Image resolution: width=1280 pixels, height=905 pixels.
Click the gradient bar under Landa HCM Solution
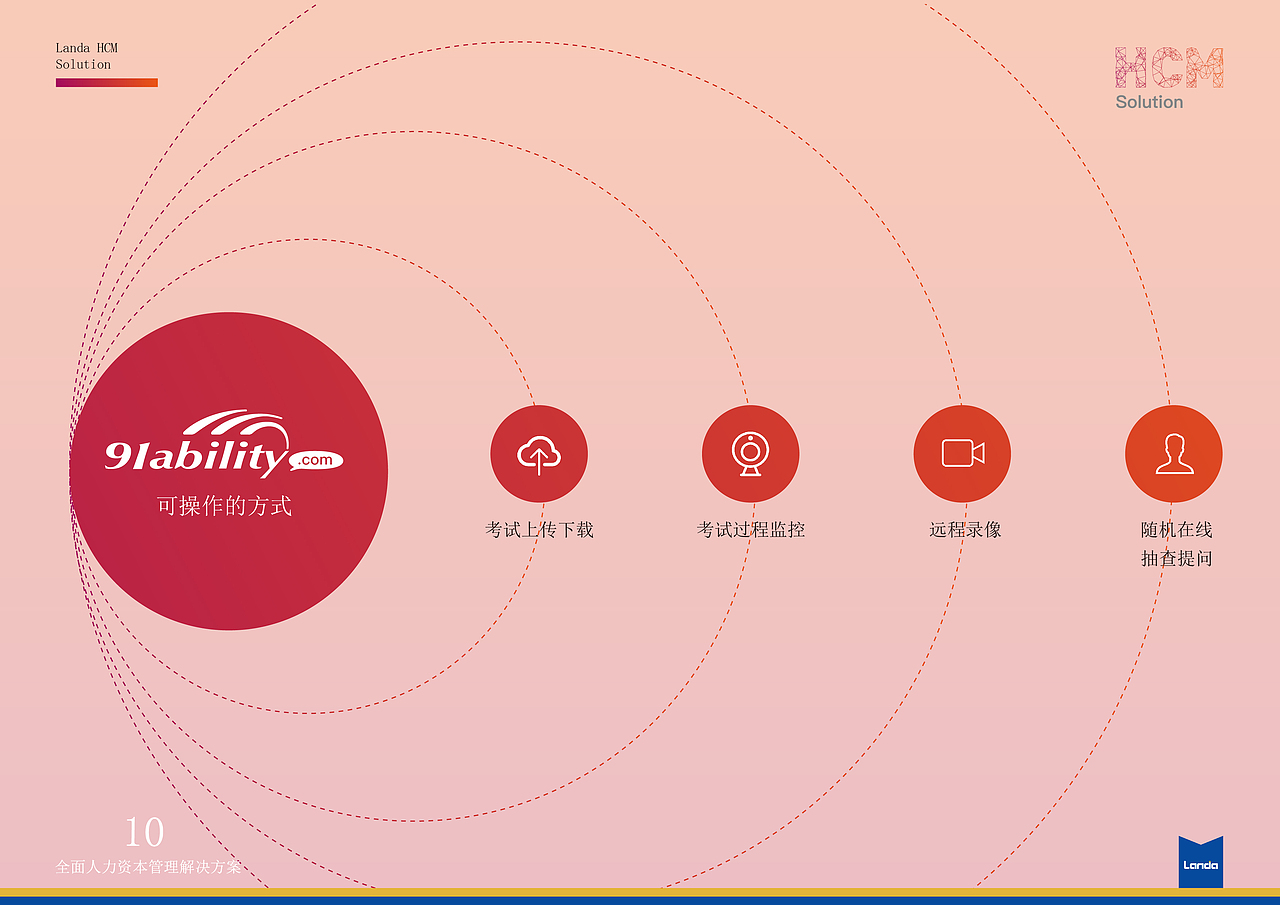pos(107,83)
